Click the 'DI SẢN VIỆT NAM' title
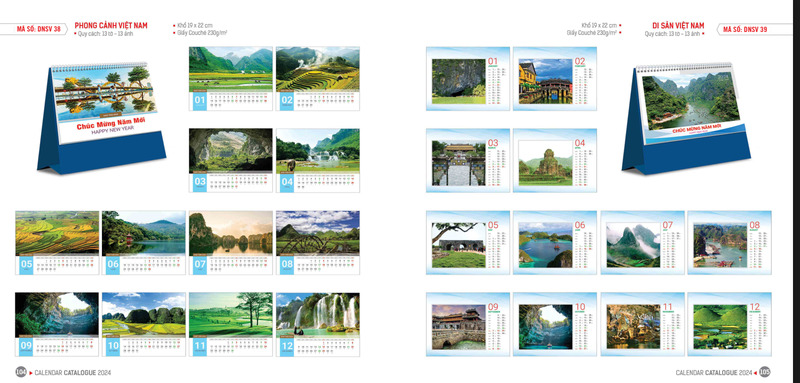800x383 pixels. coord(678,25)
